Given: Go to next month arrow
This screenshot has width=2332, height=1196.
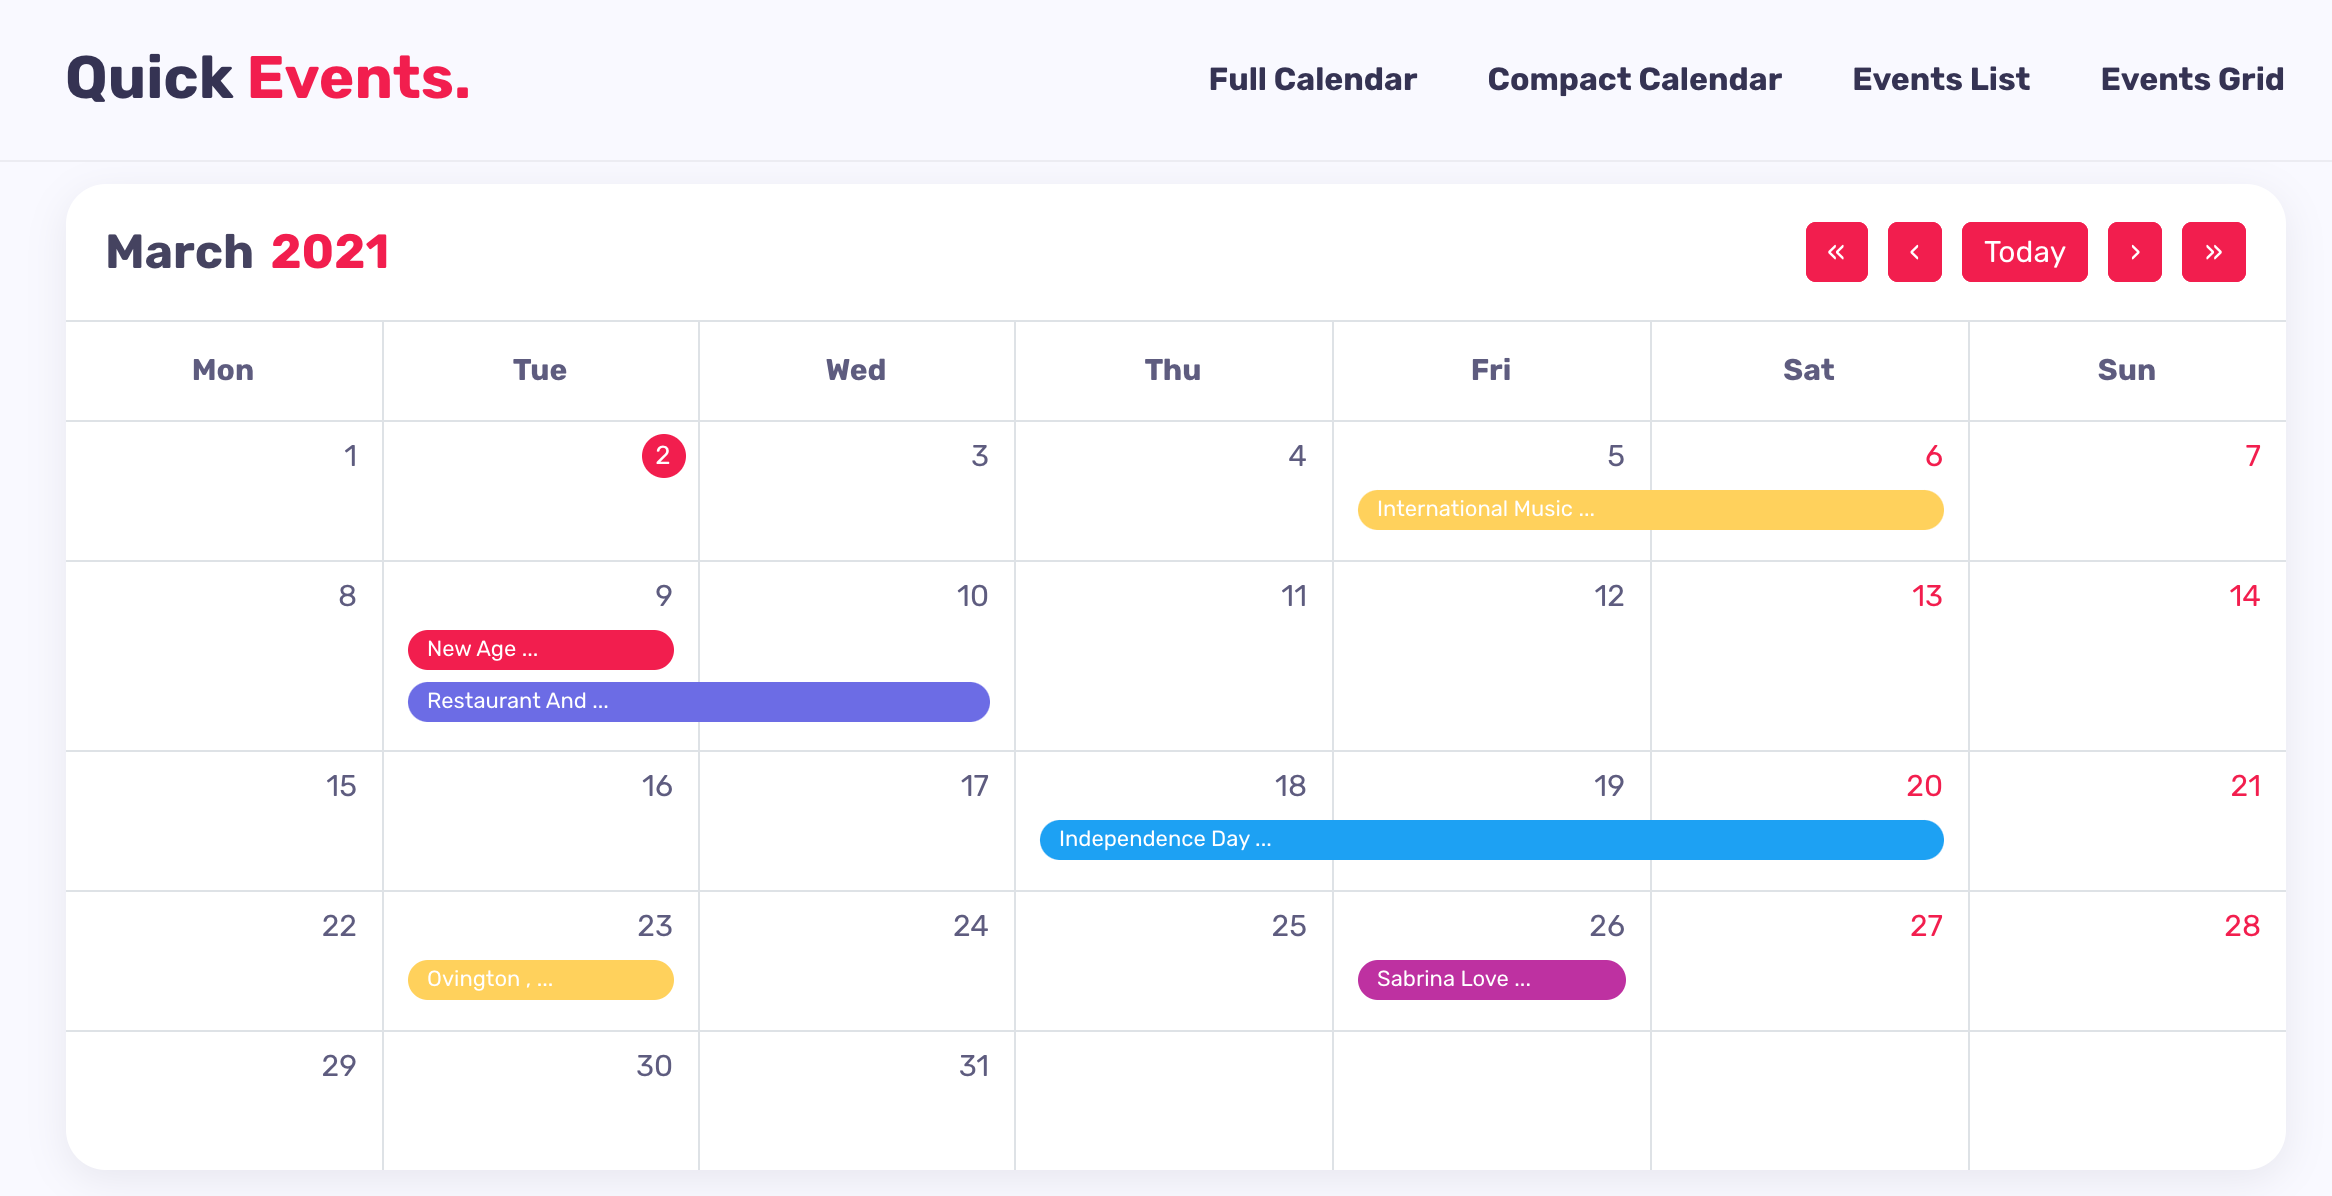Looking at the screenshot, I should [2134, 252].
